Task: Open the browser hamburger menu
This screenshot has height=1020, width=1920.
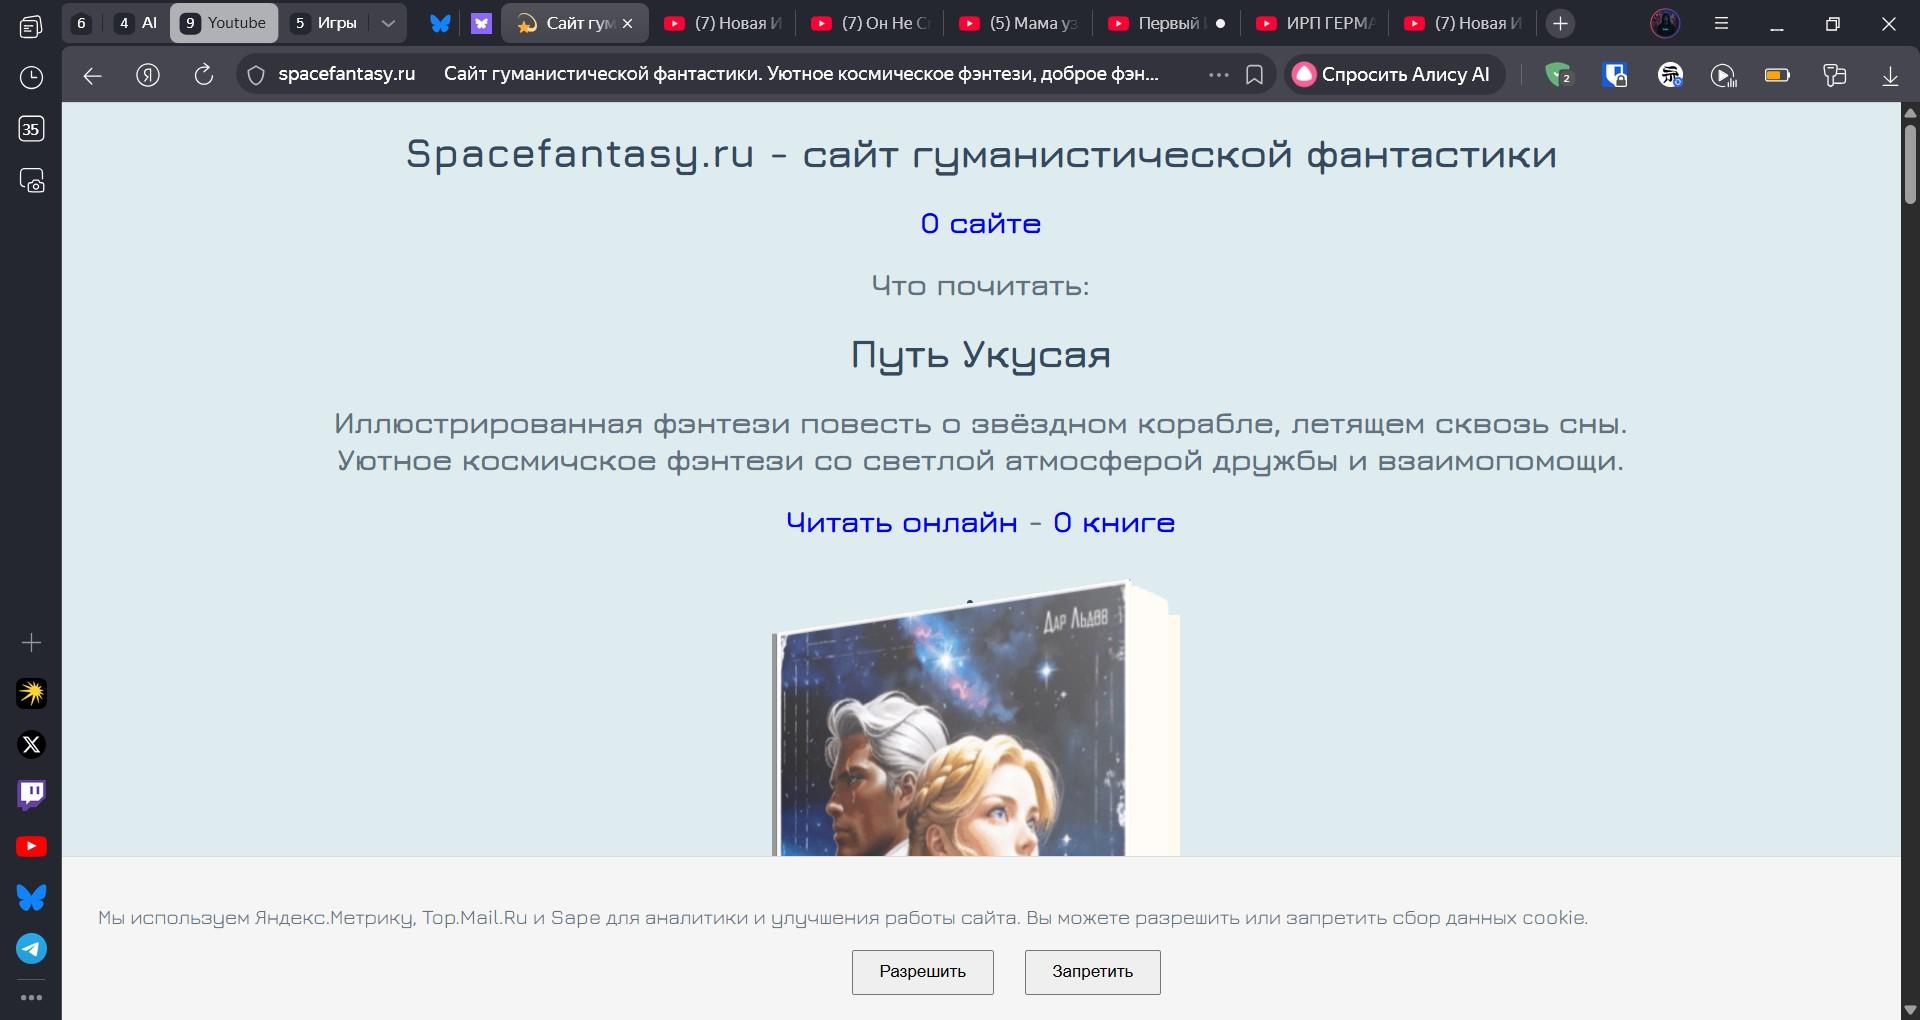Action: coord(1721,24)
